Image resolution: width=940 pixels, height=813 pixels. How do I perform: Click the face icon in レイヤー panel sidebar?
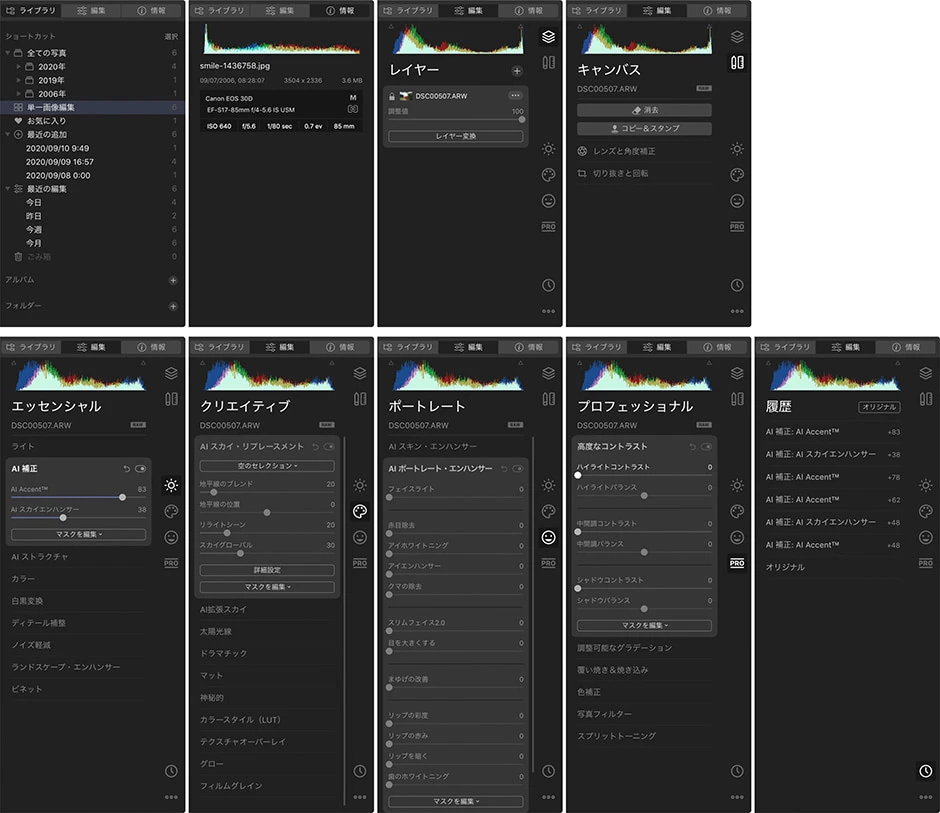point(548,201)
